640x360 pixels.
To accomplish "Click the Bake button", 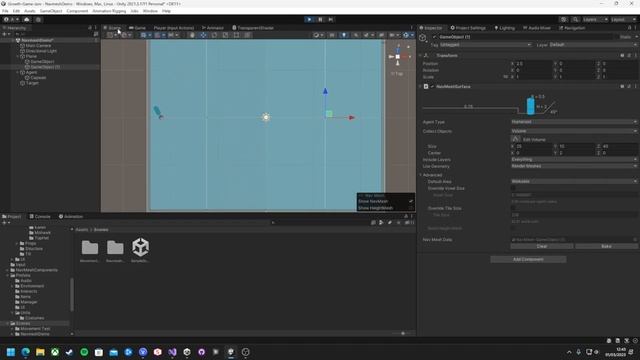I will pos(606,246).
